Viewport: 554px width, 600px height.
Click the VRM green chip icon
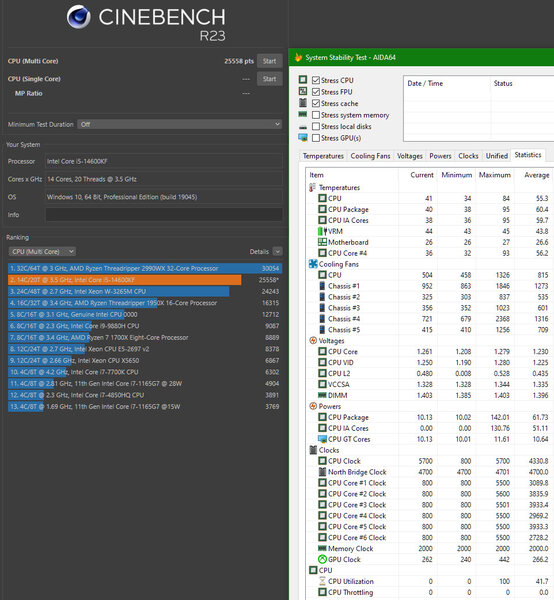point(322,231)
